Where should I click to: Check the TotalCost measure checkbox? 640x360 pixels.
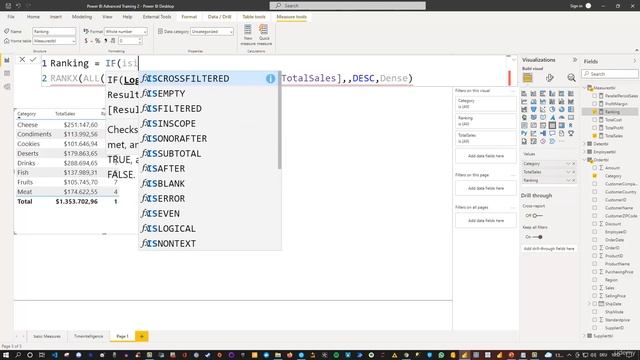point(595,120)
